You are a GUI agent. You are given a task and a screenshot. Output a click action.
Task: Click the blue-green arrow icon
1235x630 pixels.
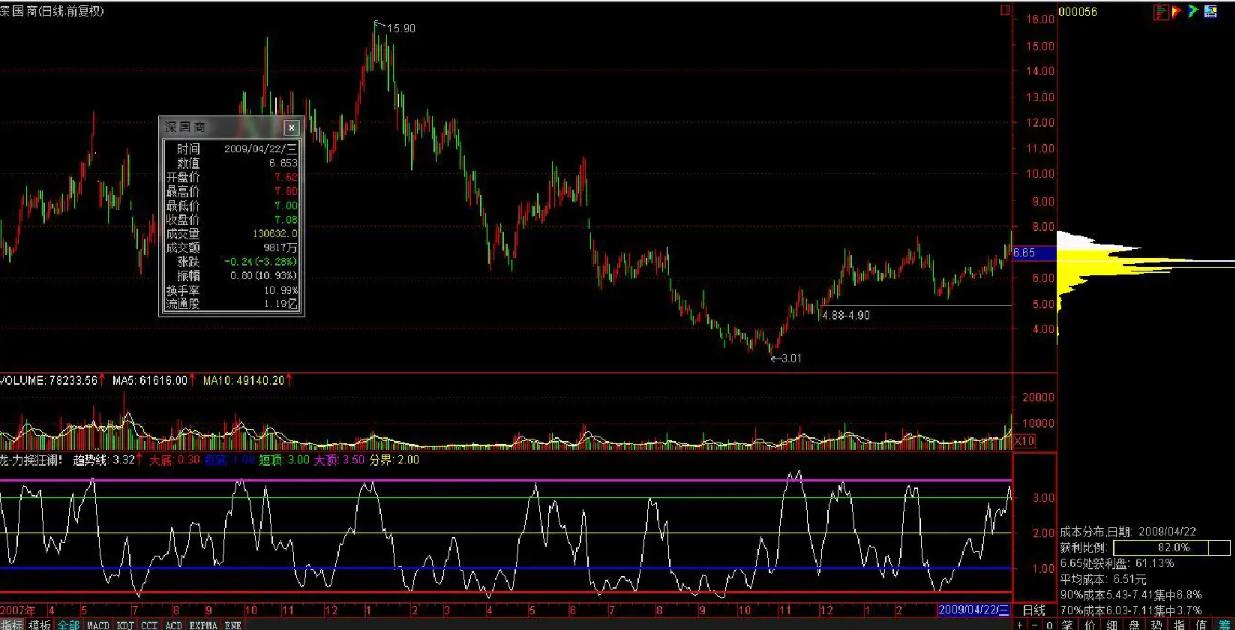coord(1193,11)
